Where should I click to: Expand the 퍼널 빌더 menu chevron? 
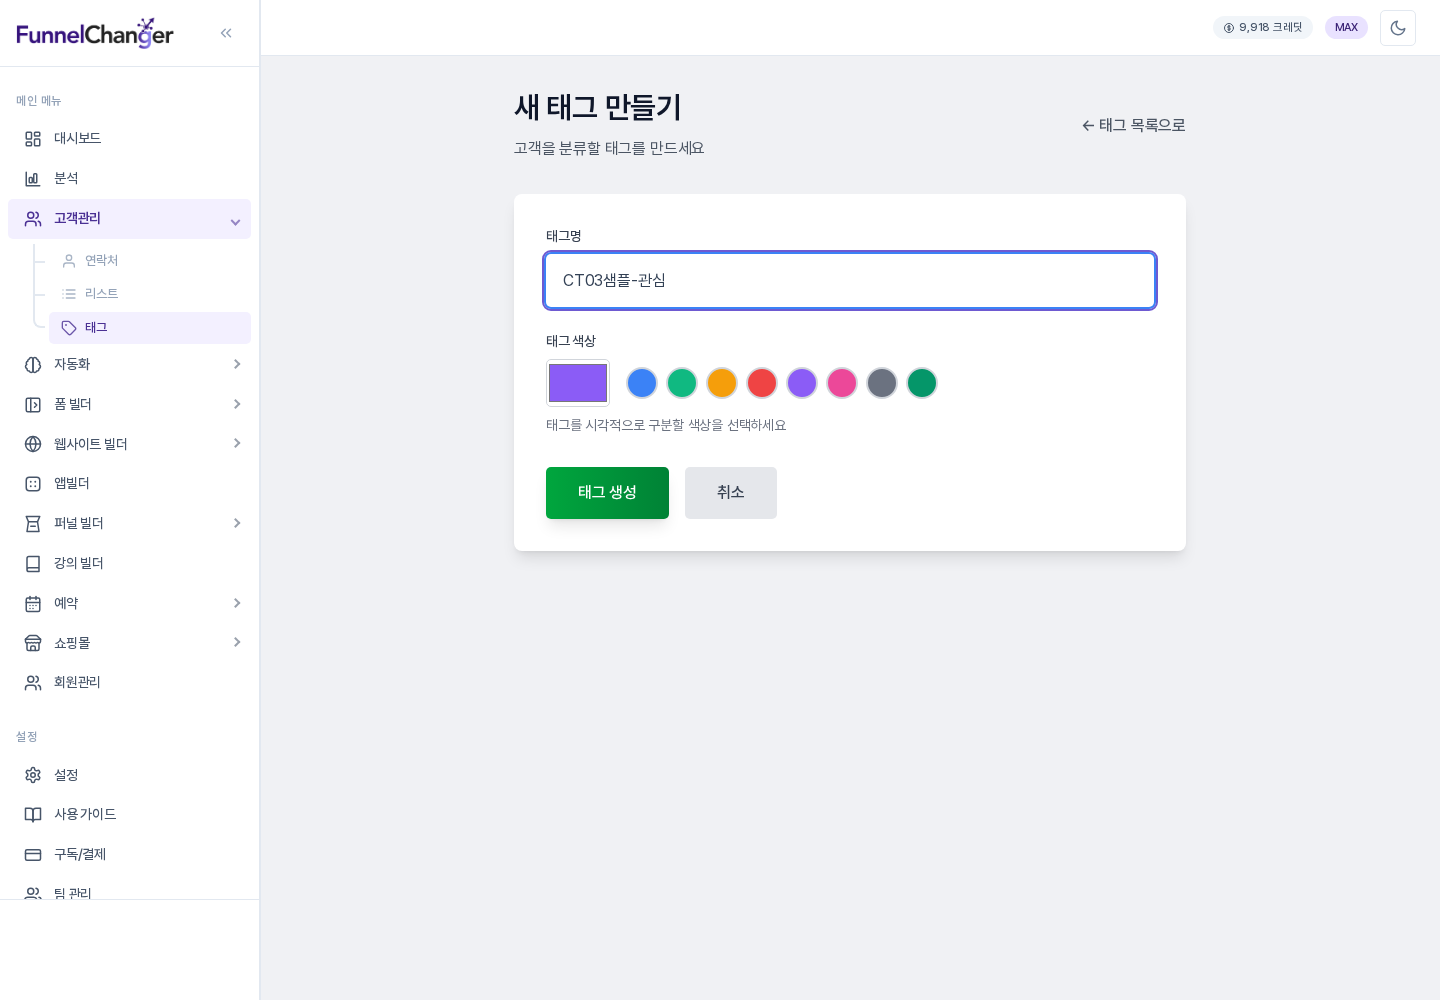237,523
